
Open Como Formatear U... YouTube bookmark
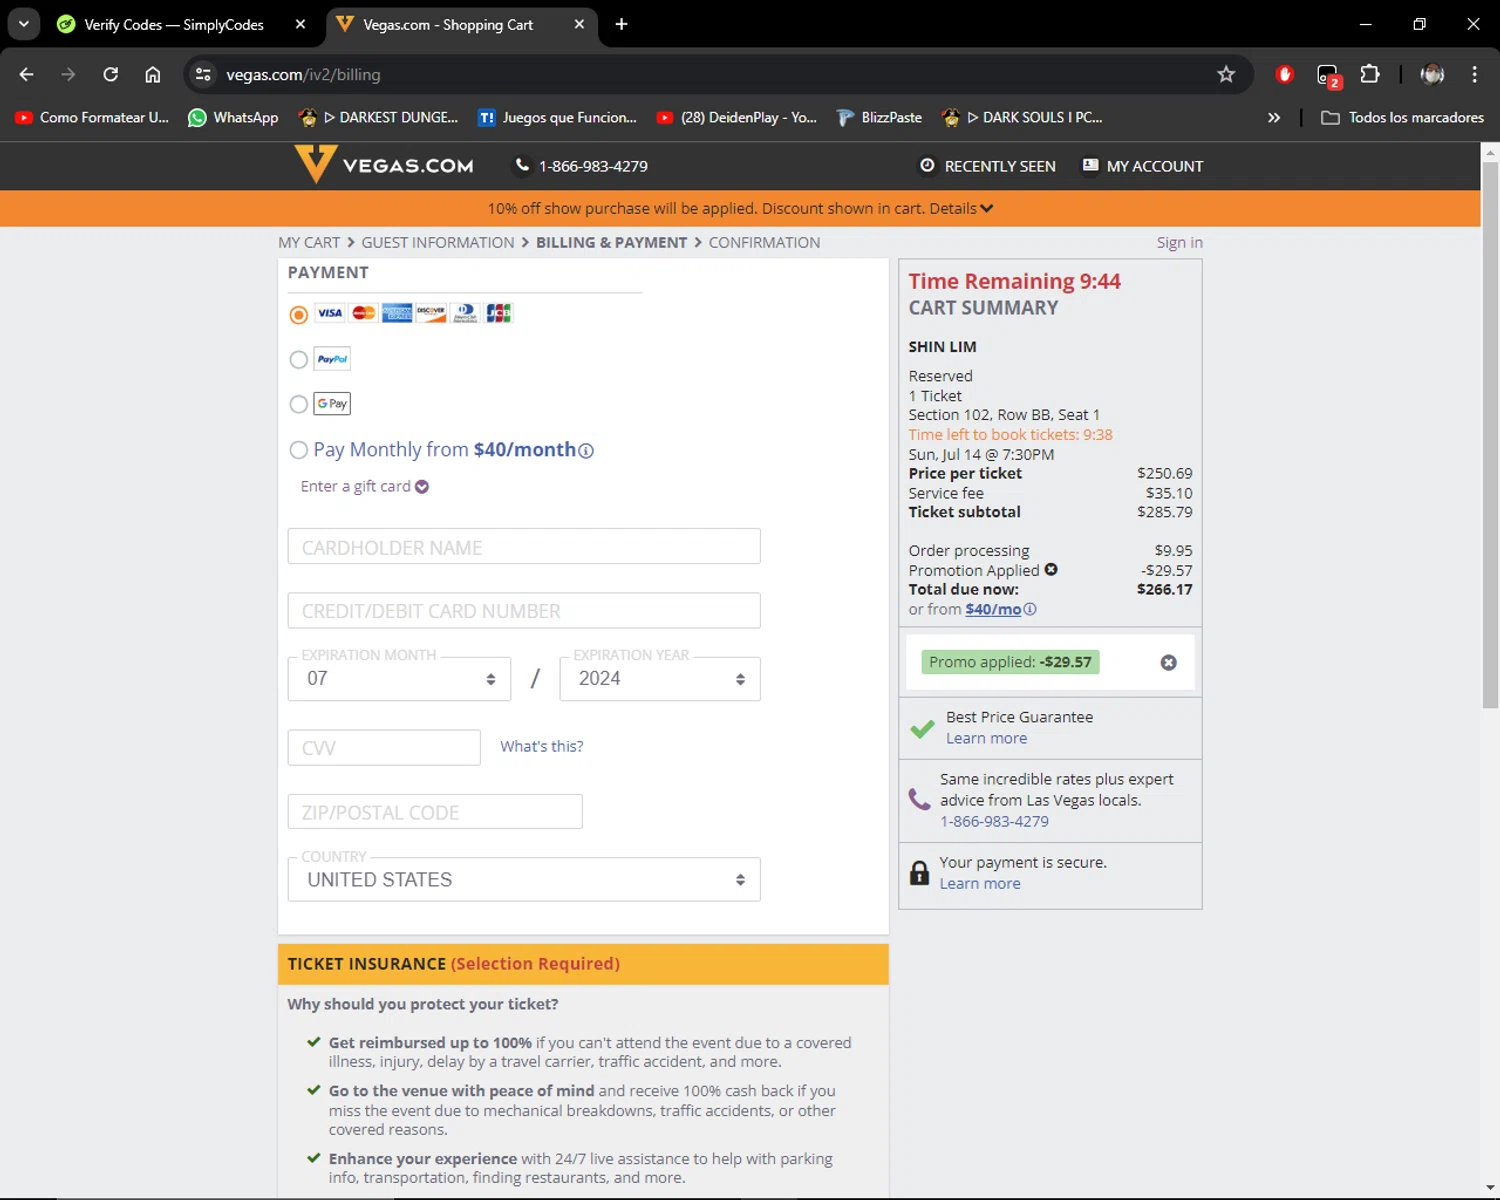click(x=92, y=117)
